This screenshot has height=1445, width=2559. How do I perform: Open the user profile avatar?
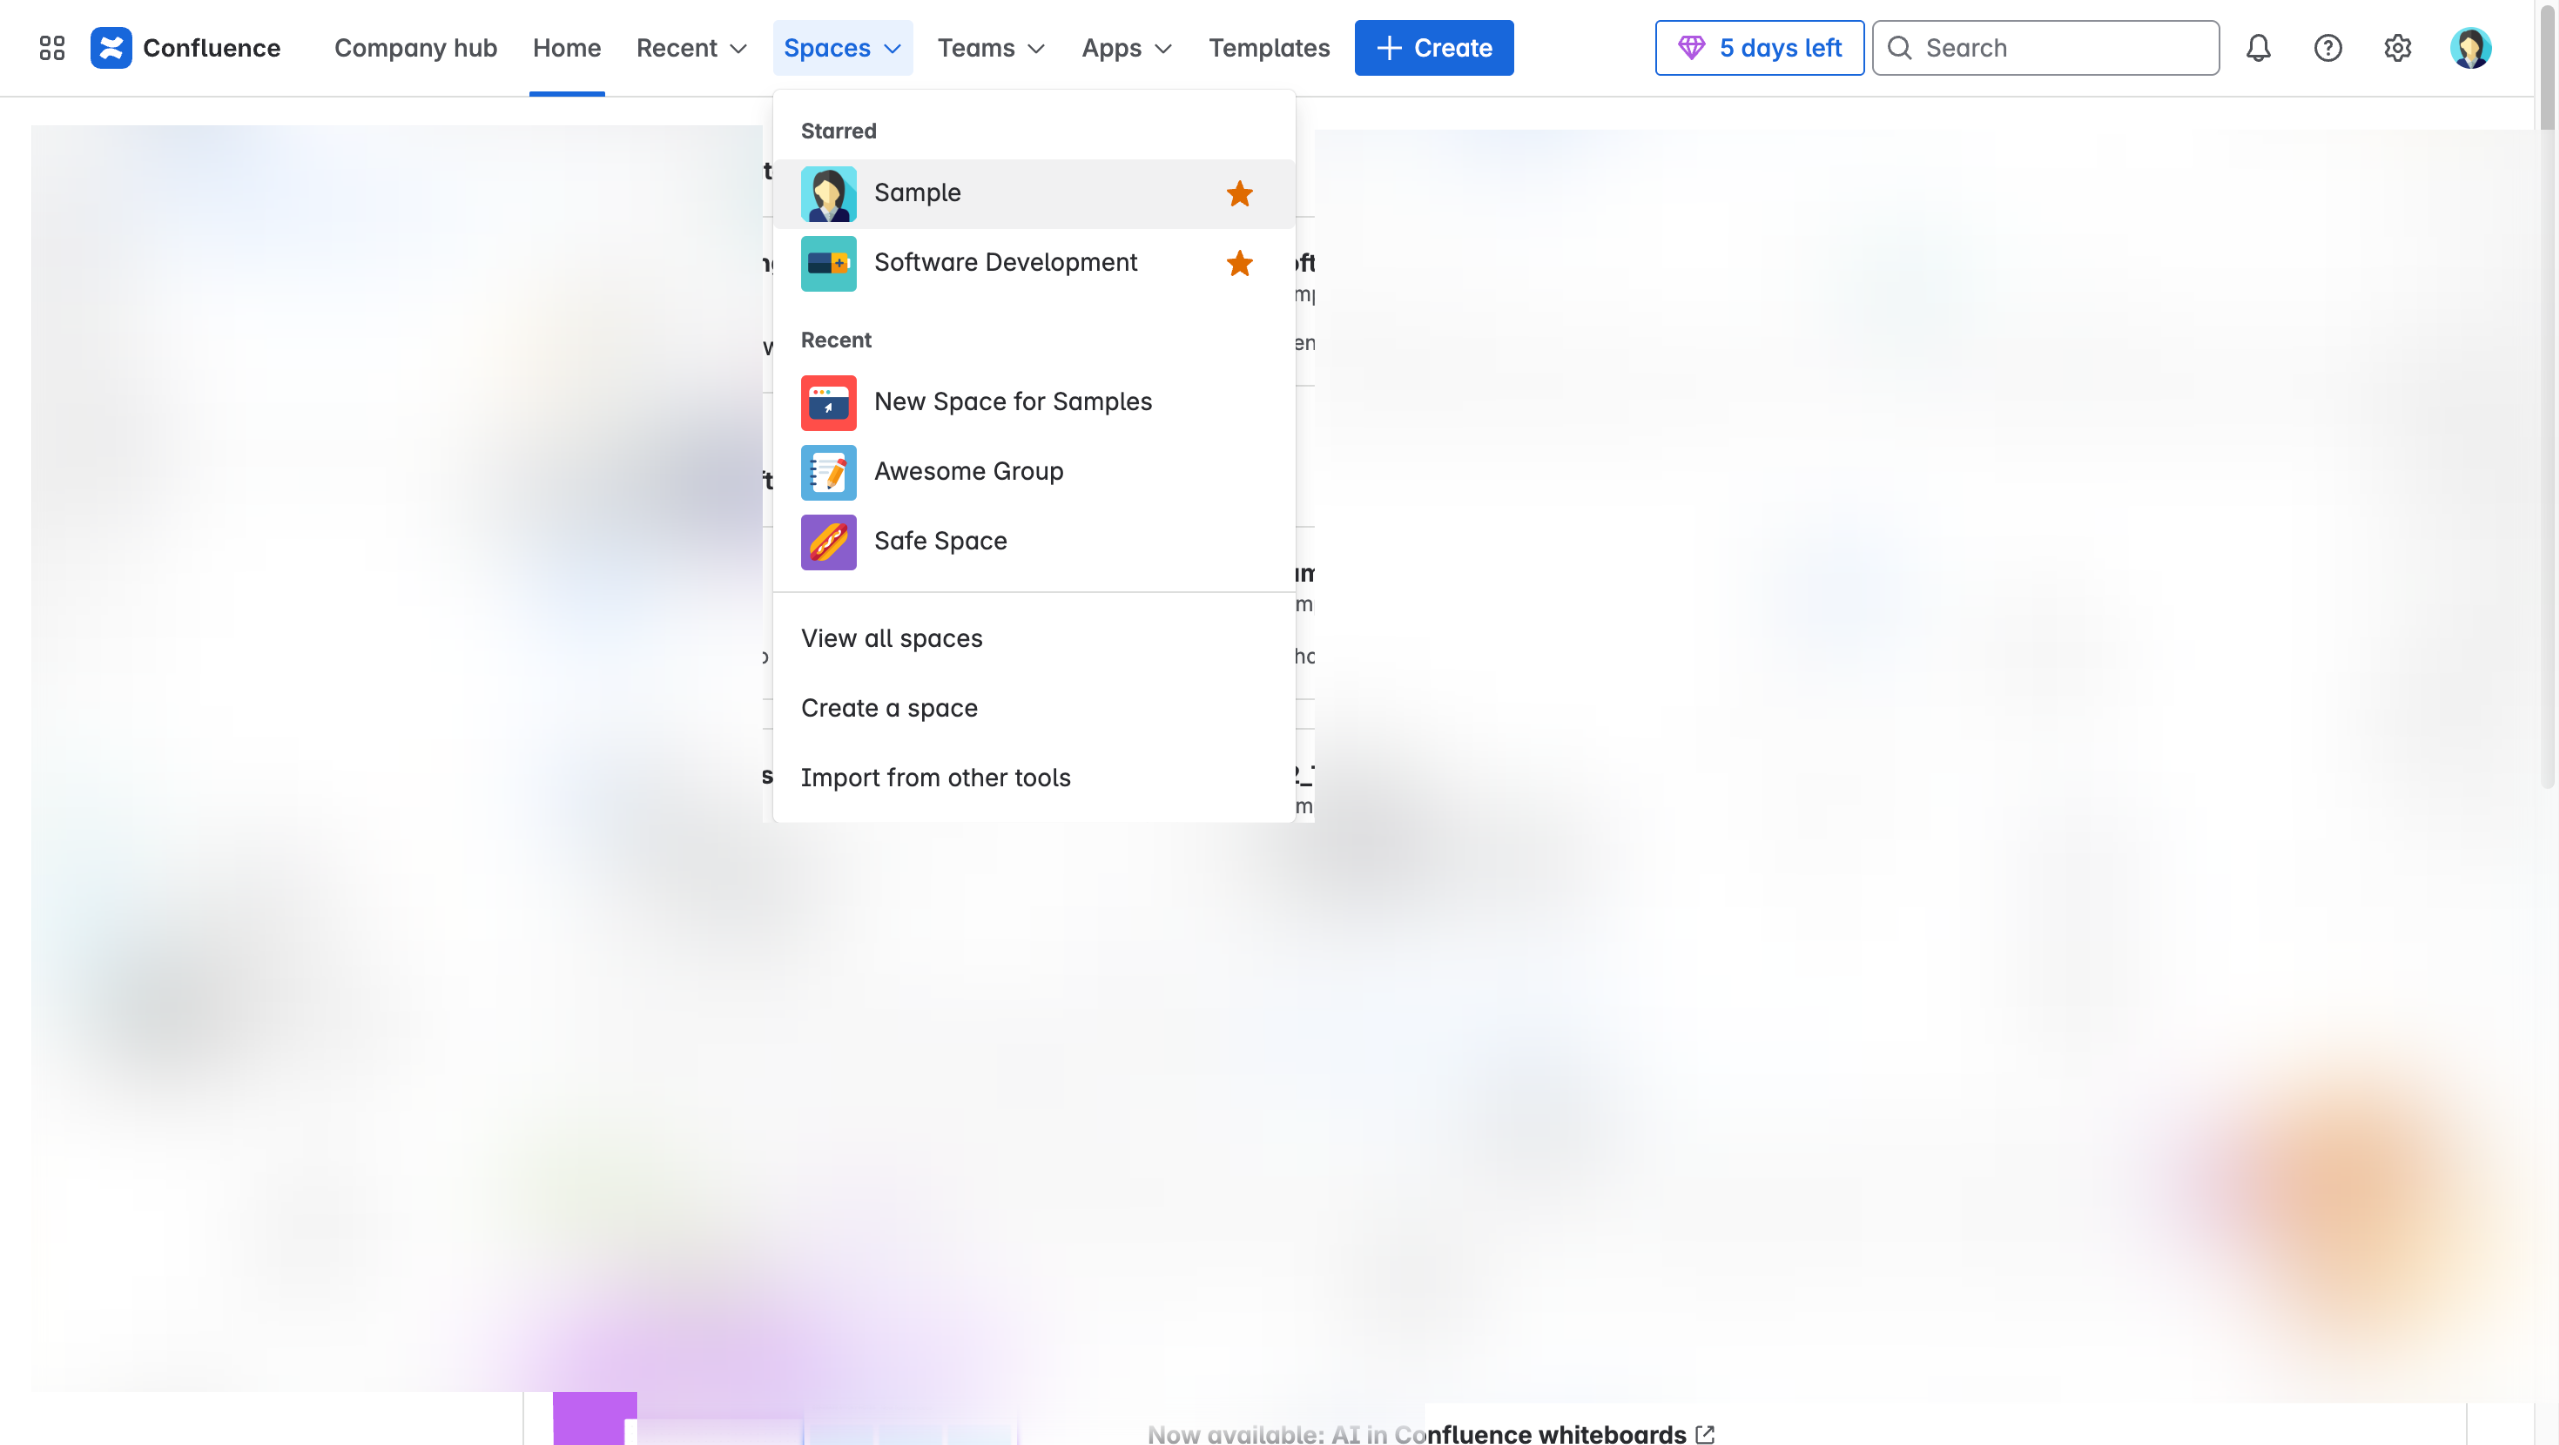click(x=2470, y=48)
